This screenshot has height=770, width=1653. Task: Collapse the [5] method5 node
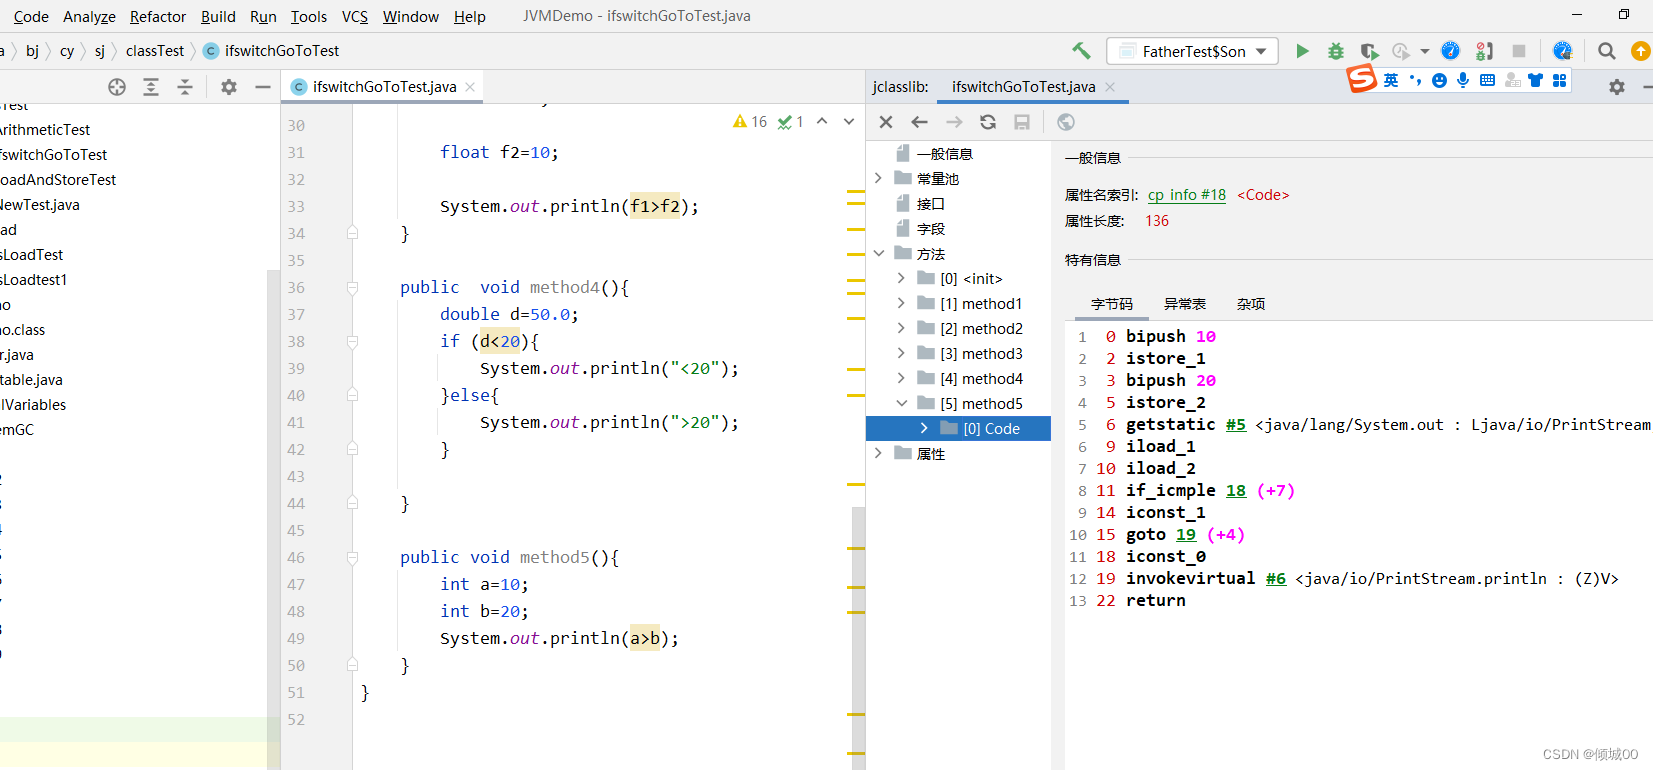click(x=902, y=403)
